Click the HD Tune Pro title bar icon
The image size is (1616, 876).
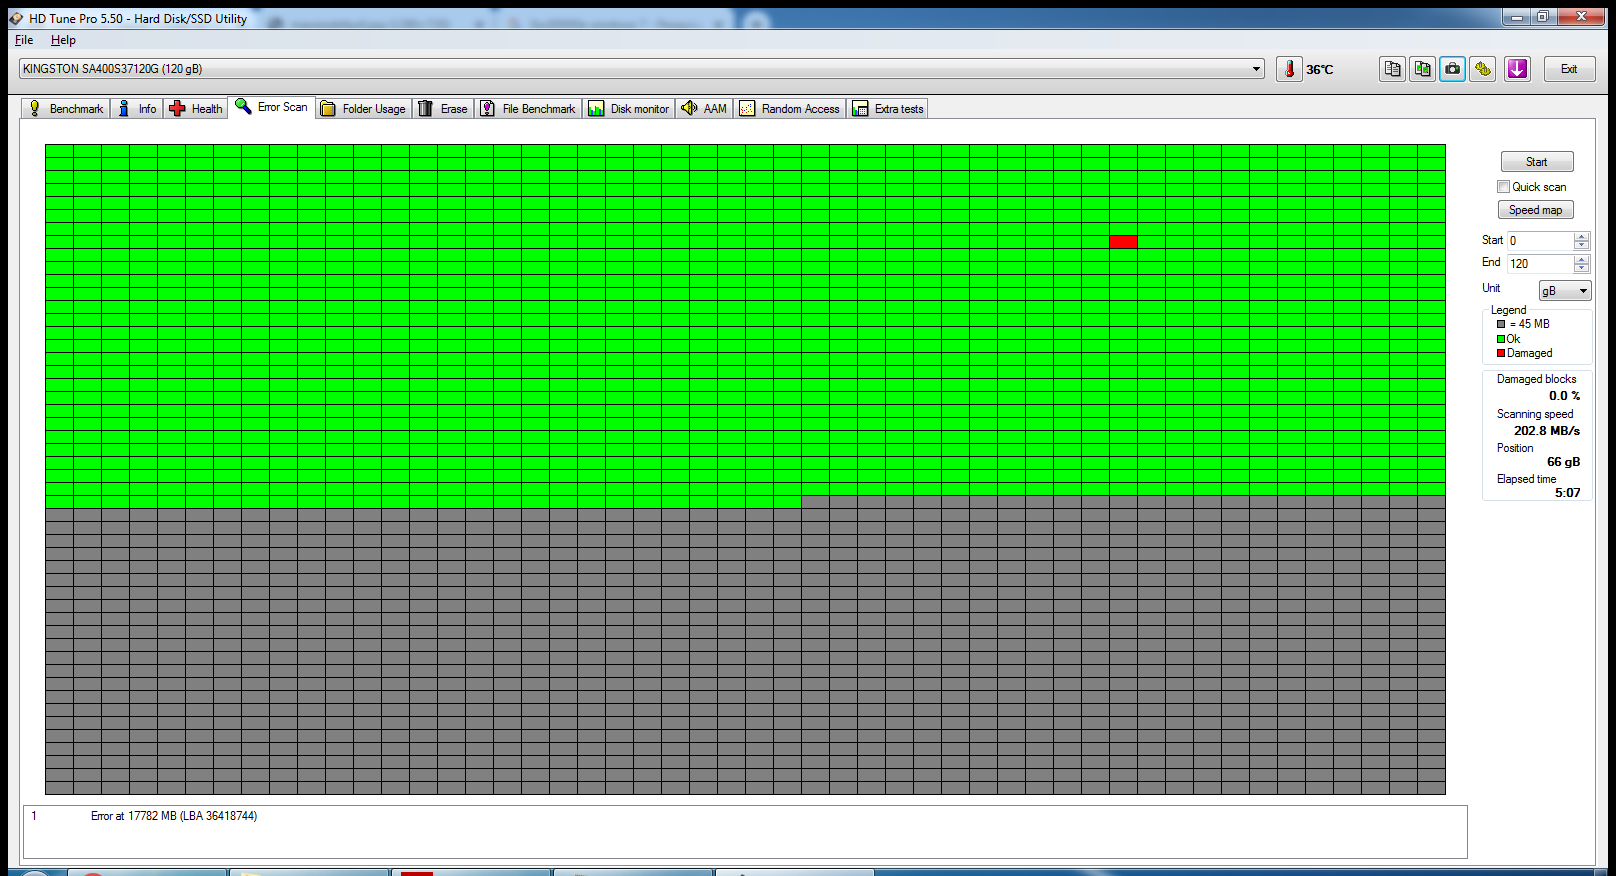pyautogui.click(x=16, y=18)
